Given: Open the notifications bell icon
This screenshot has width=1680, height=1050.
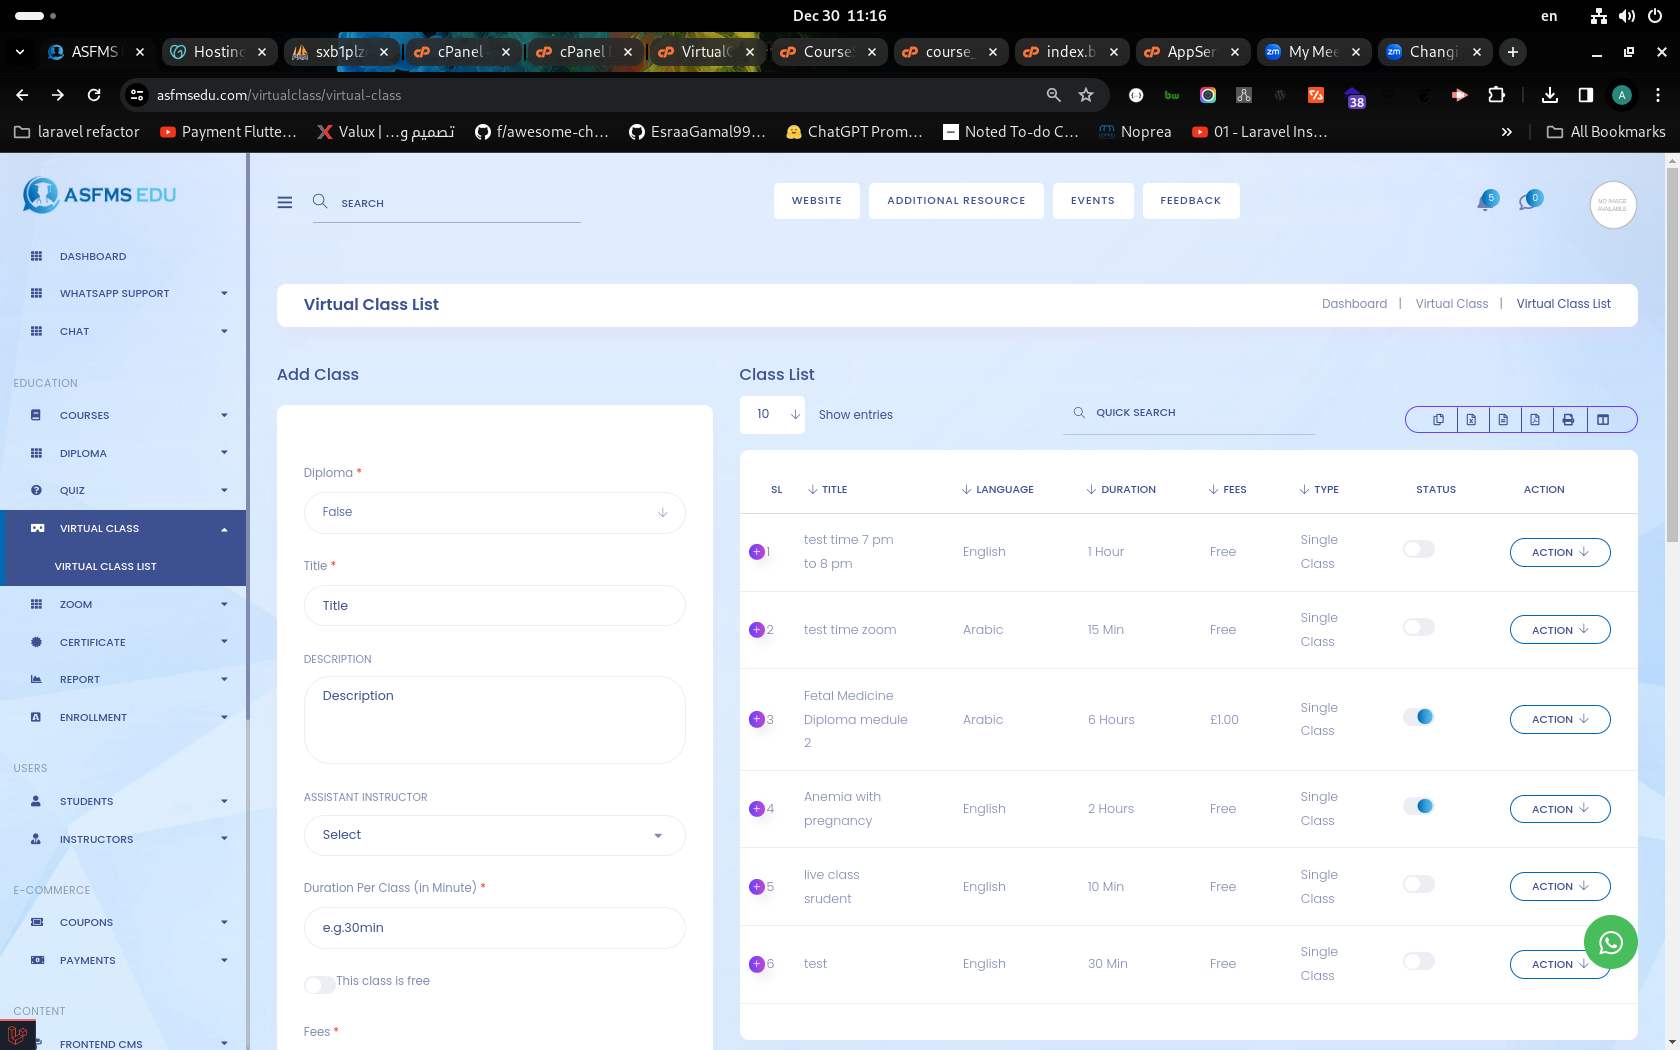Looking at the screenshot, I should click(x=1485, y=202).
